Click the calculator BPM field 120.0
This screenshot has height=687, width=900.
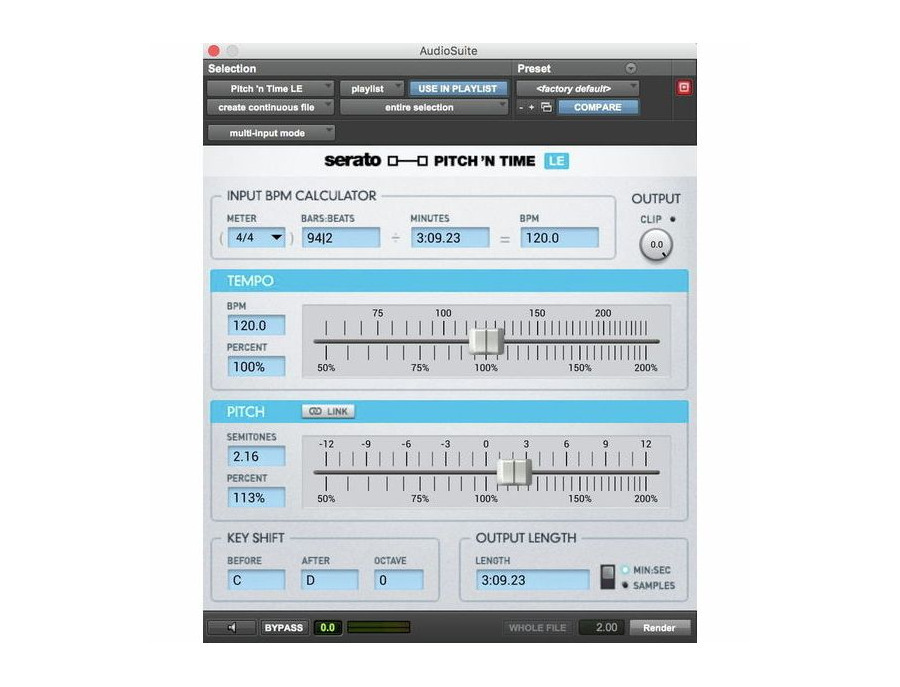pyautogui.click(x=559, y=238)
